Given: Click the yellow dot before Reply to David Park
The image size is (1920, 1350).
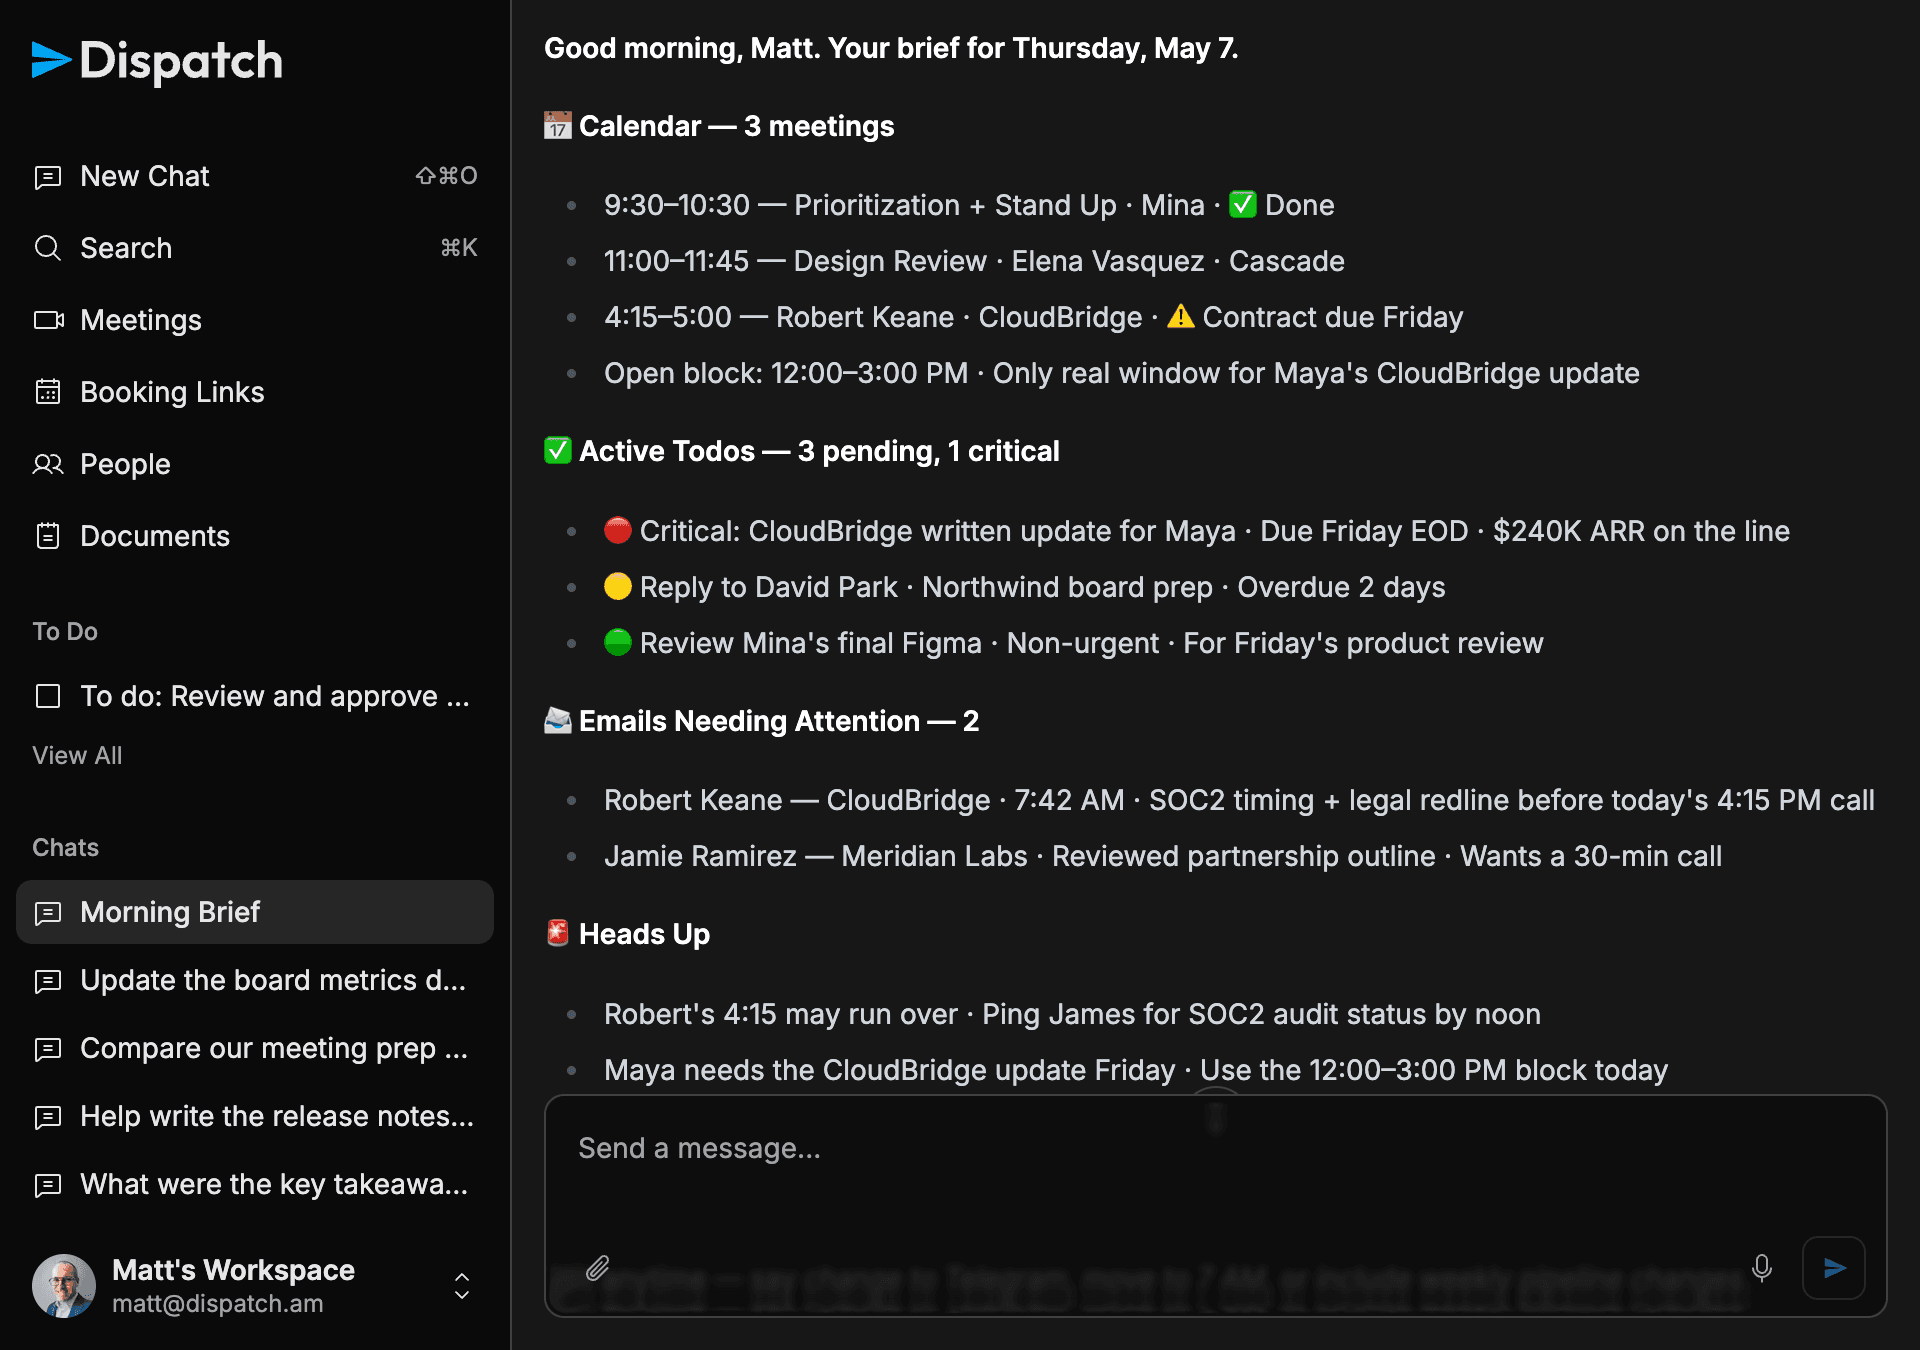Looking at the screenshot, I should click(618, 586).
